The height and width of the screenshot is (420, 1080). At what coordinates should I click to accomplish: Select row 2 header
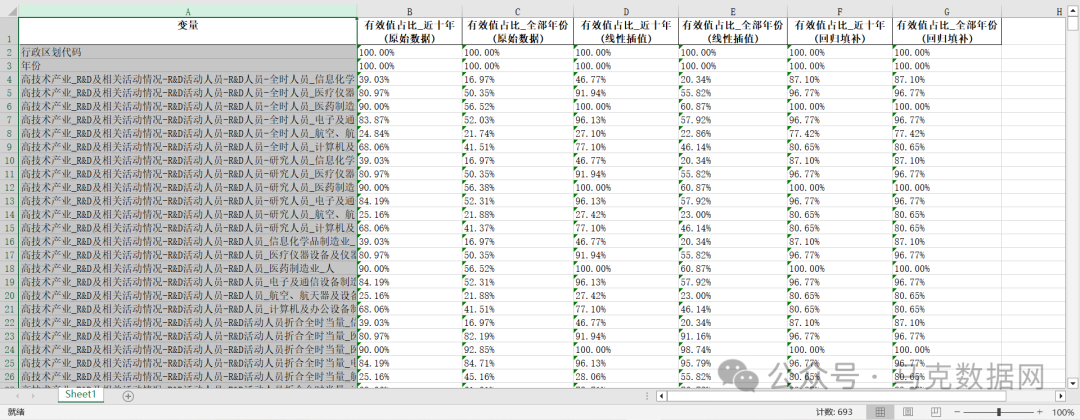click(9, 52)
